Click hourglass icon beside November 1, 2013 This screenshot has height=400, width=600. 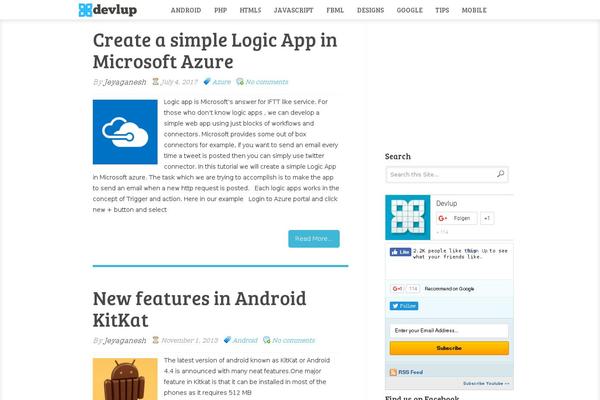155,340
